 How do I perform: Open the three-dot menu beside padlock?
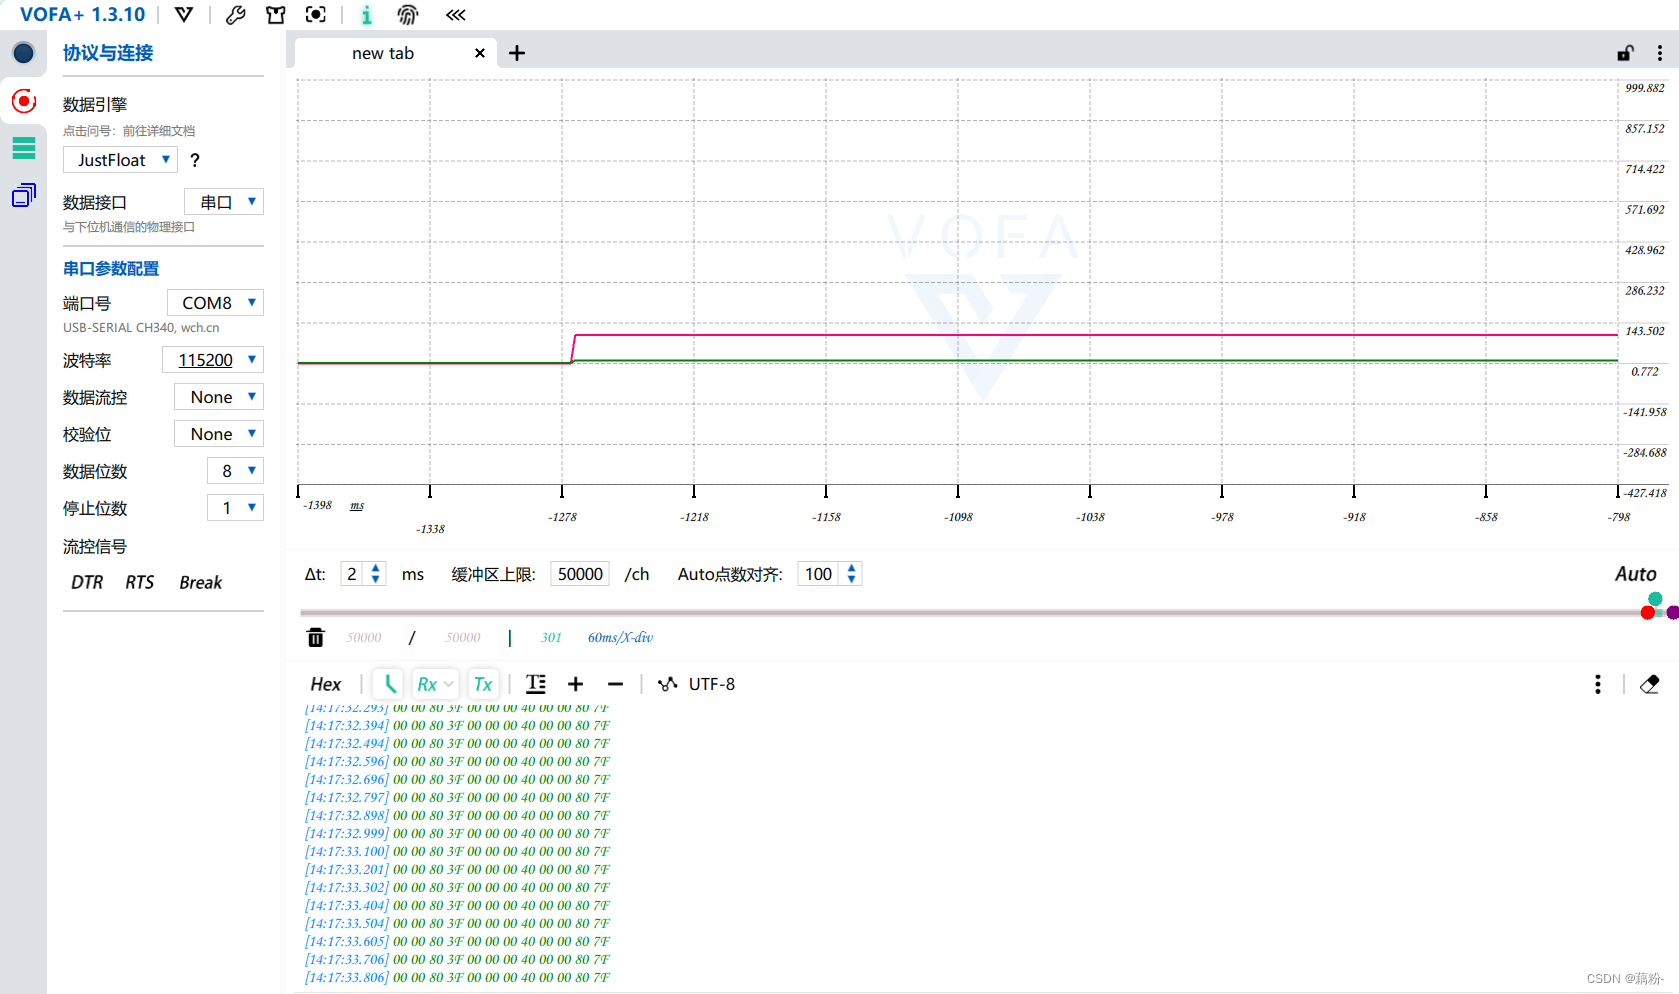point(1660,53)
